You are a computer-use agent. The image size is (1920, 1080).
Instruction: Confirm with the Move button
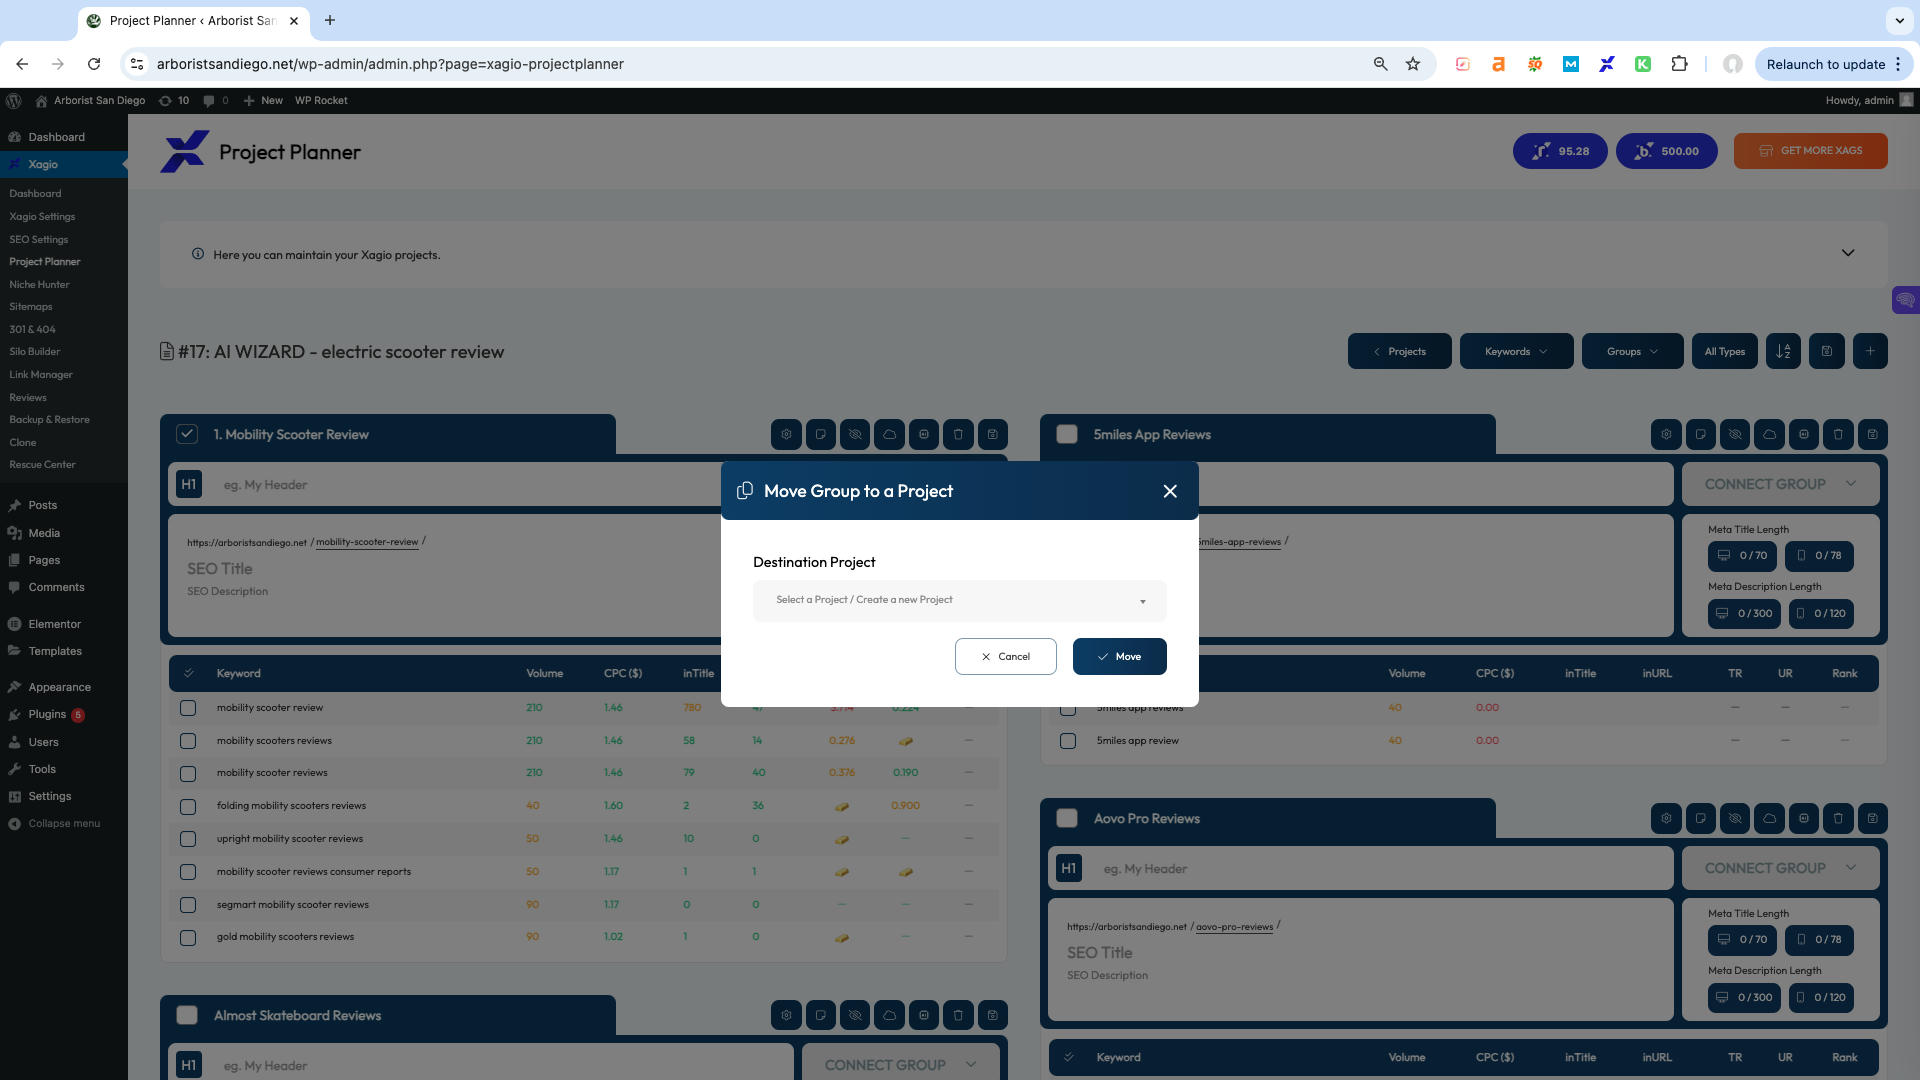(1119, 657)
